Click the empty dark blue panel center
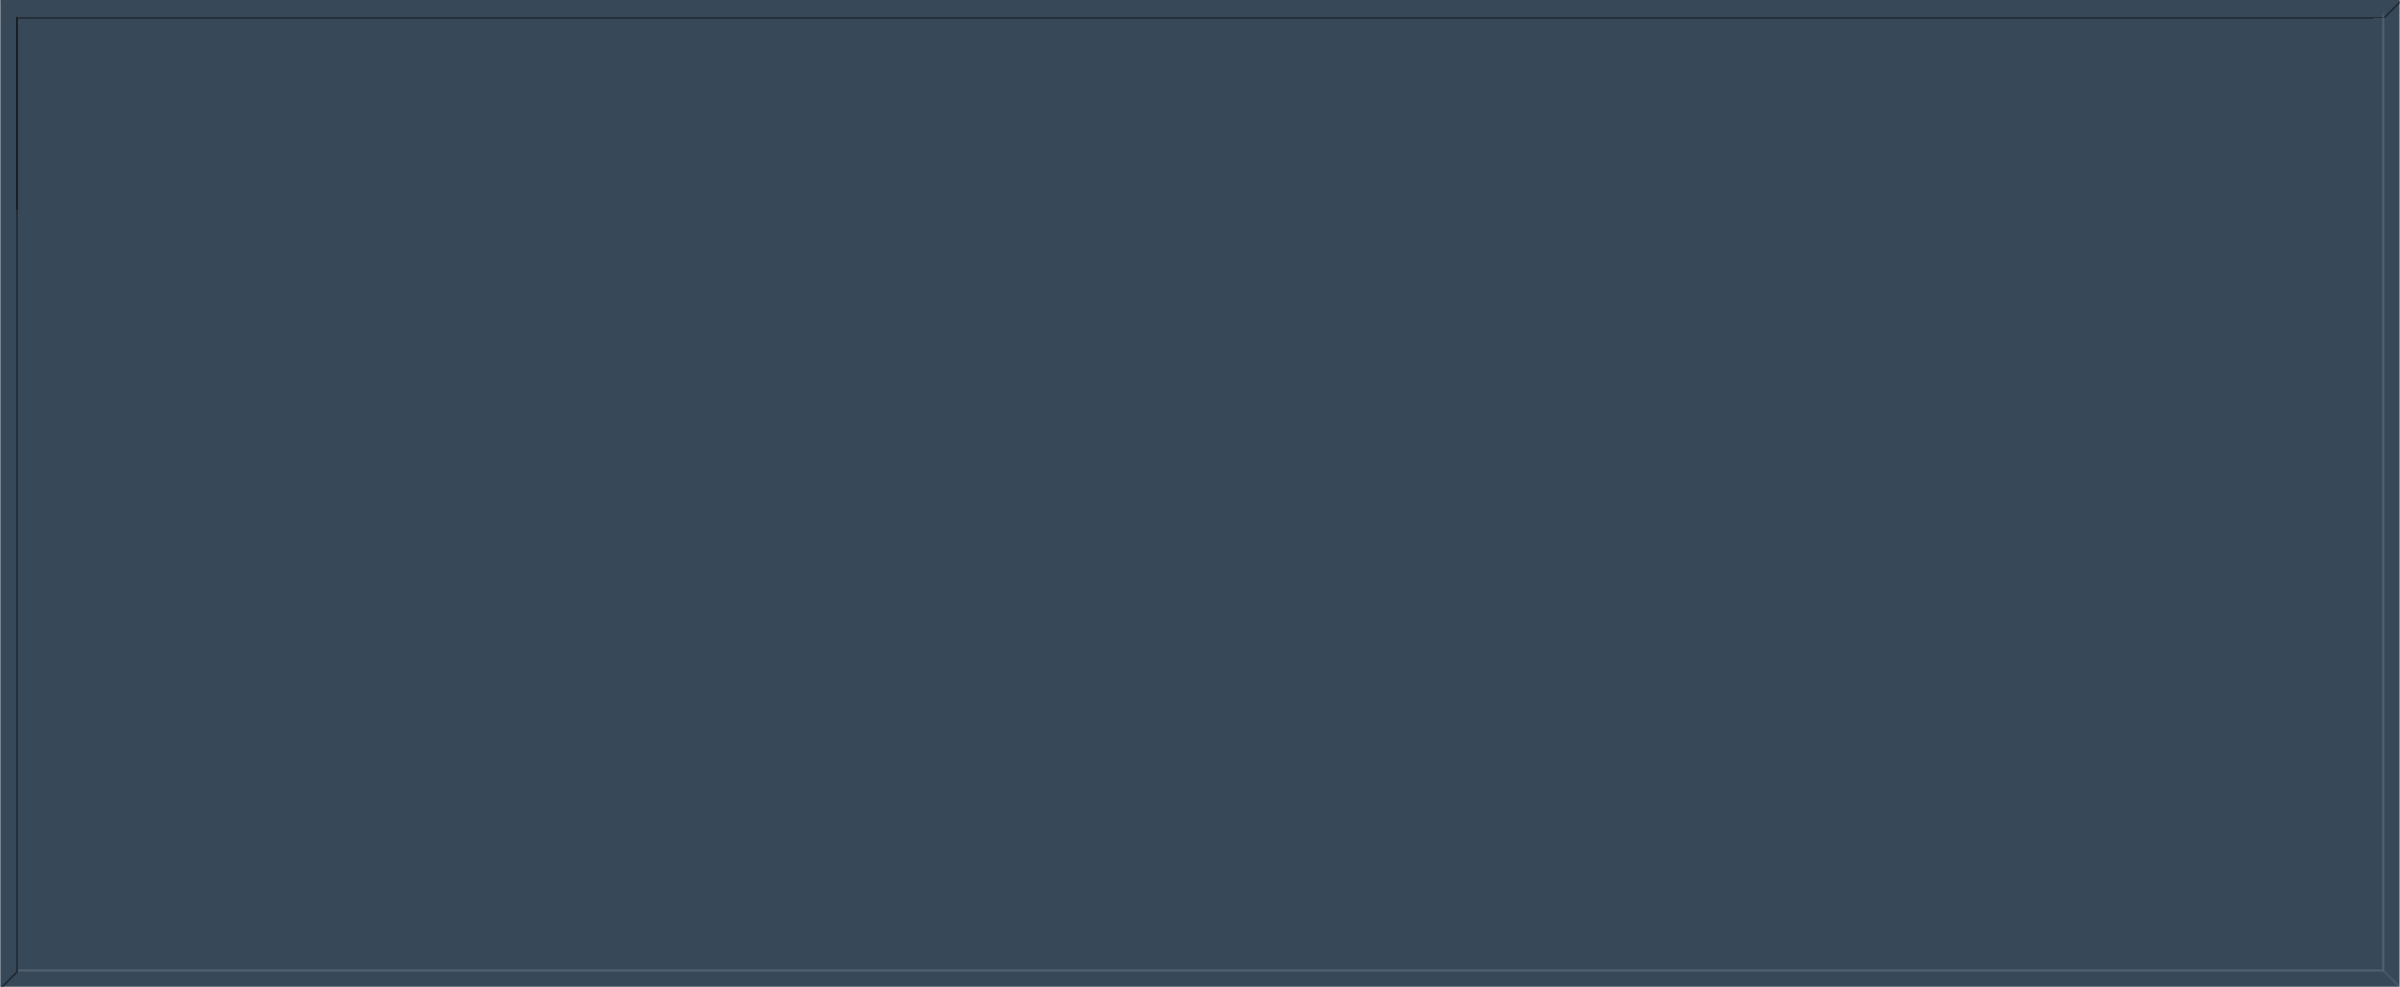Image resolution: width=2400 pixels, height=987 pixels. tap(1200, 494)
